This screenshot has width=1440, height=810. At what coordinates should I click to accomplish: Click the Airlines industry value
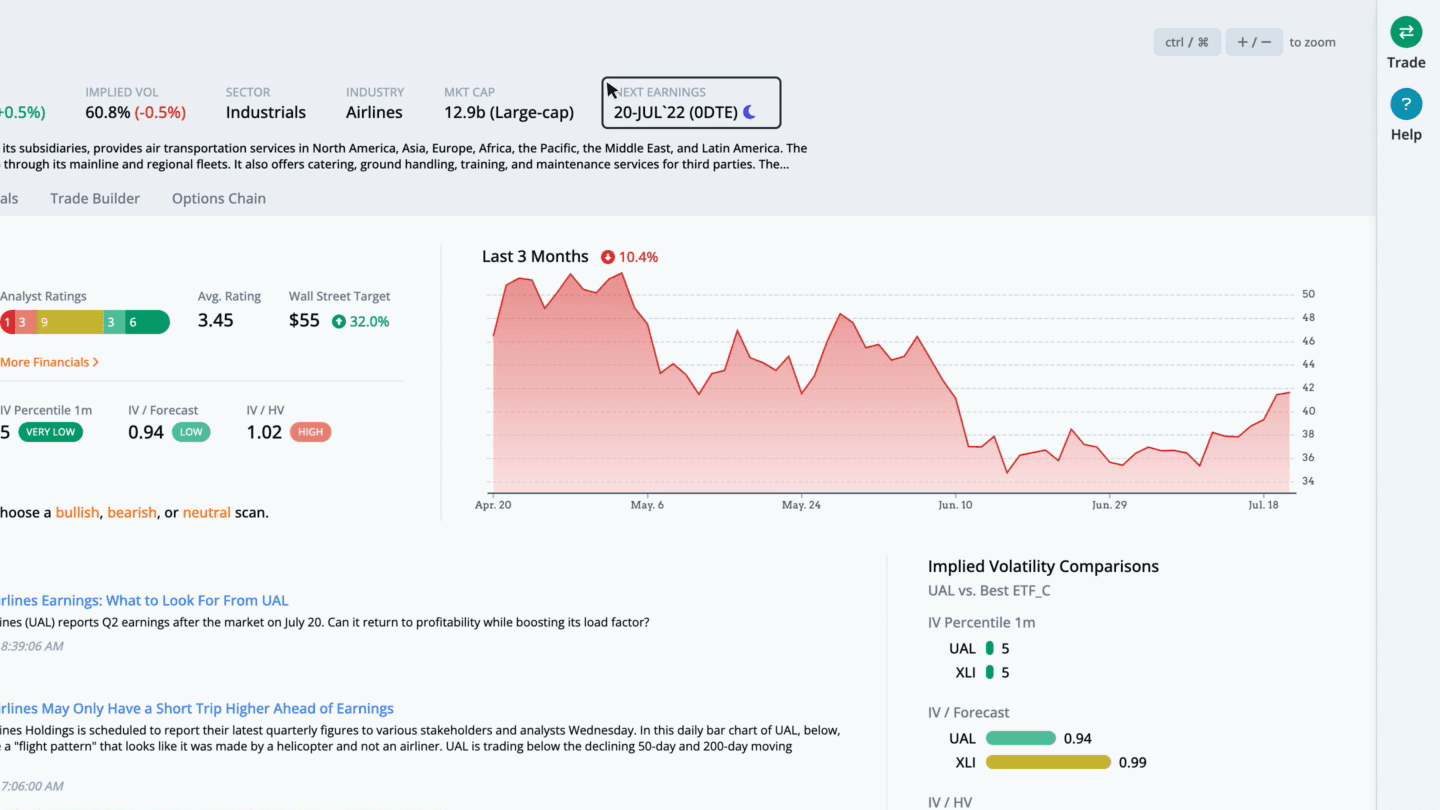point(374,113)
